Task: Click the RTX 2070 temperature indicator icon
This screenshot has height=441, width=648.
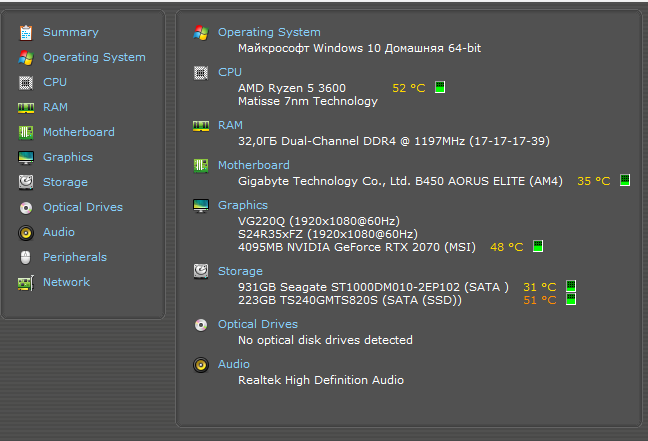Action: tap(538, 246)
